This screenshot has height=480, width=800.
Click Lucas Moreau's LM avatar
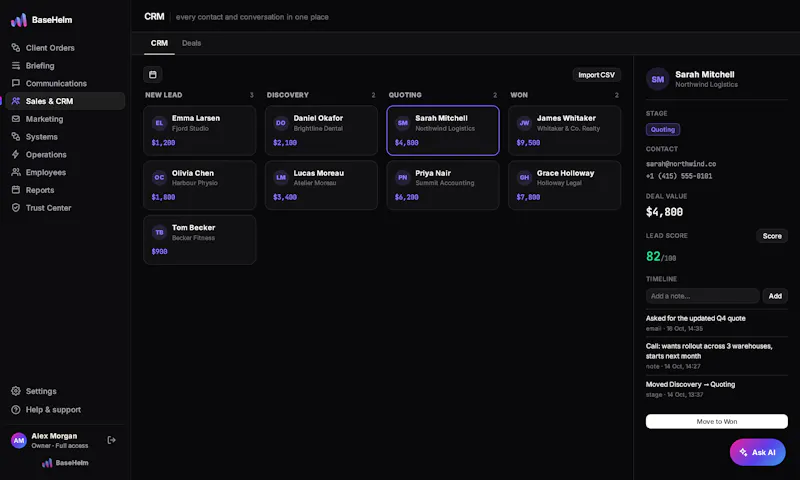point(281,178)
